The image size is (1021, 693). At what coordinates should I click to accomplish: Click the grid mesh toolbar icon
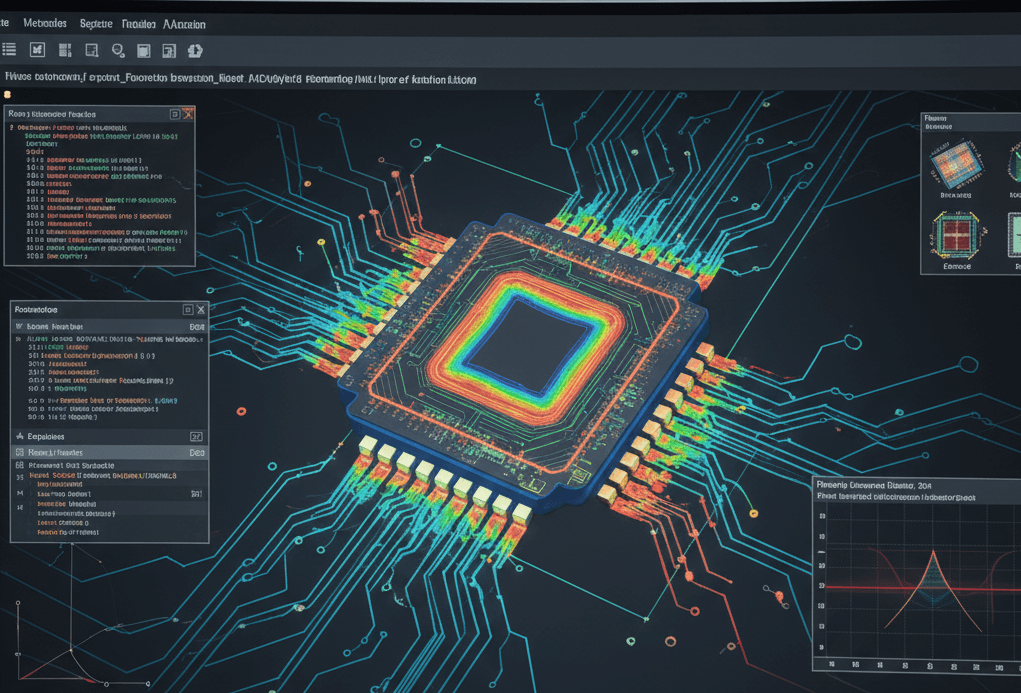64,48
